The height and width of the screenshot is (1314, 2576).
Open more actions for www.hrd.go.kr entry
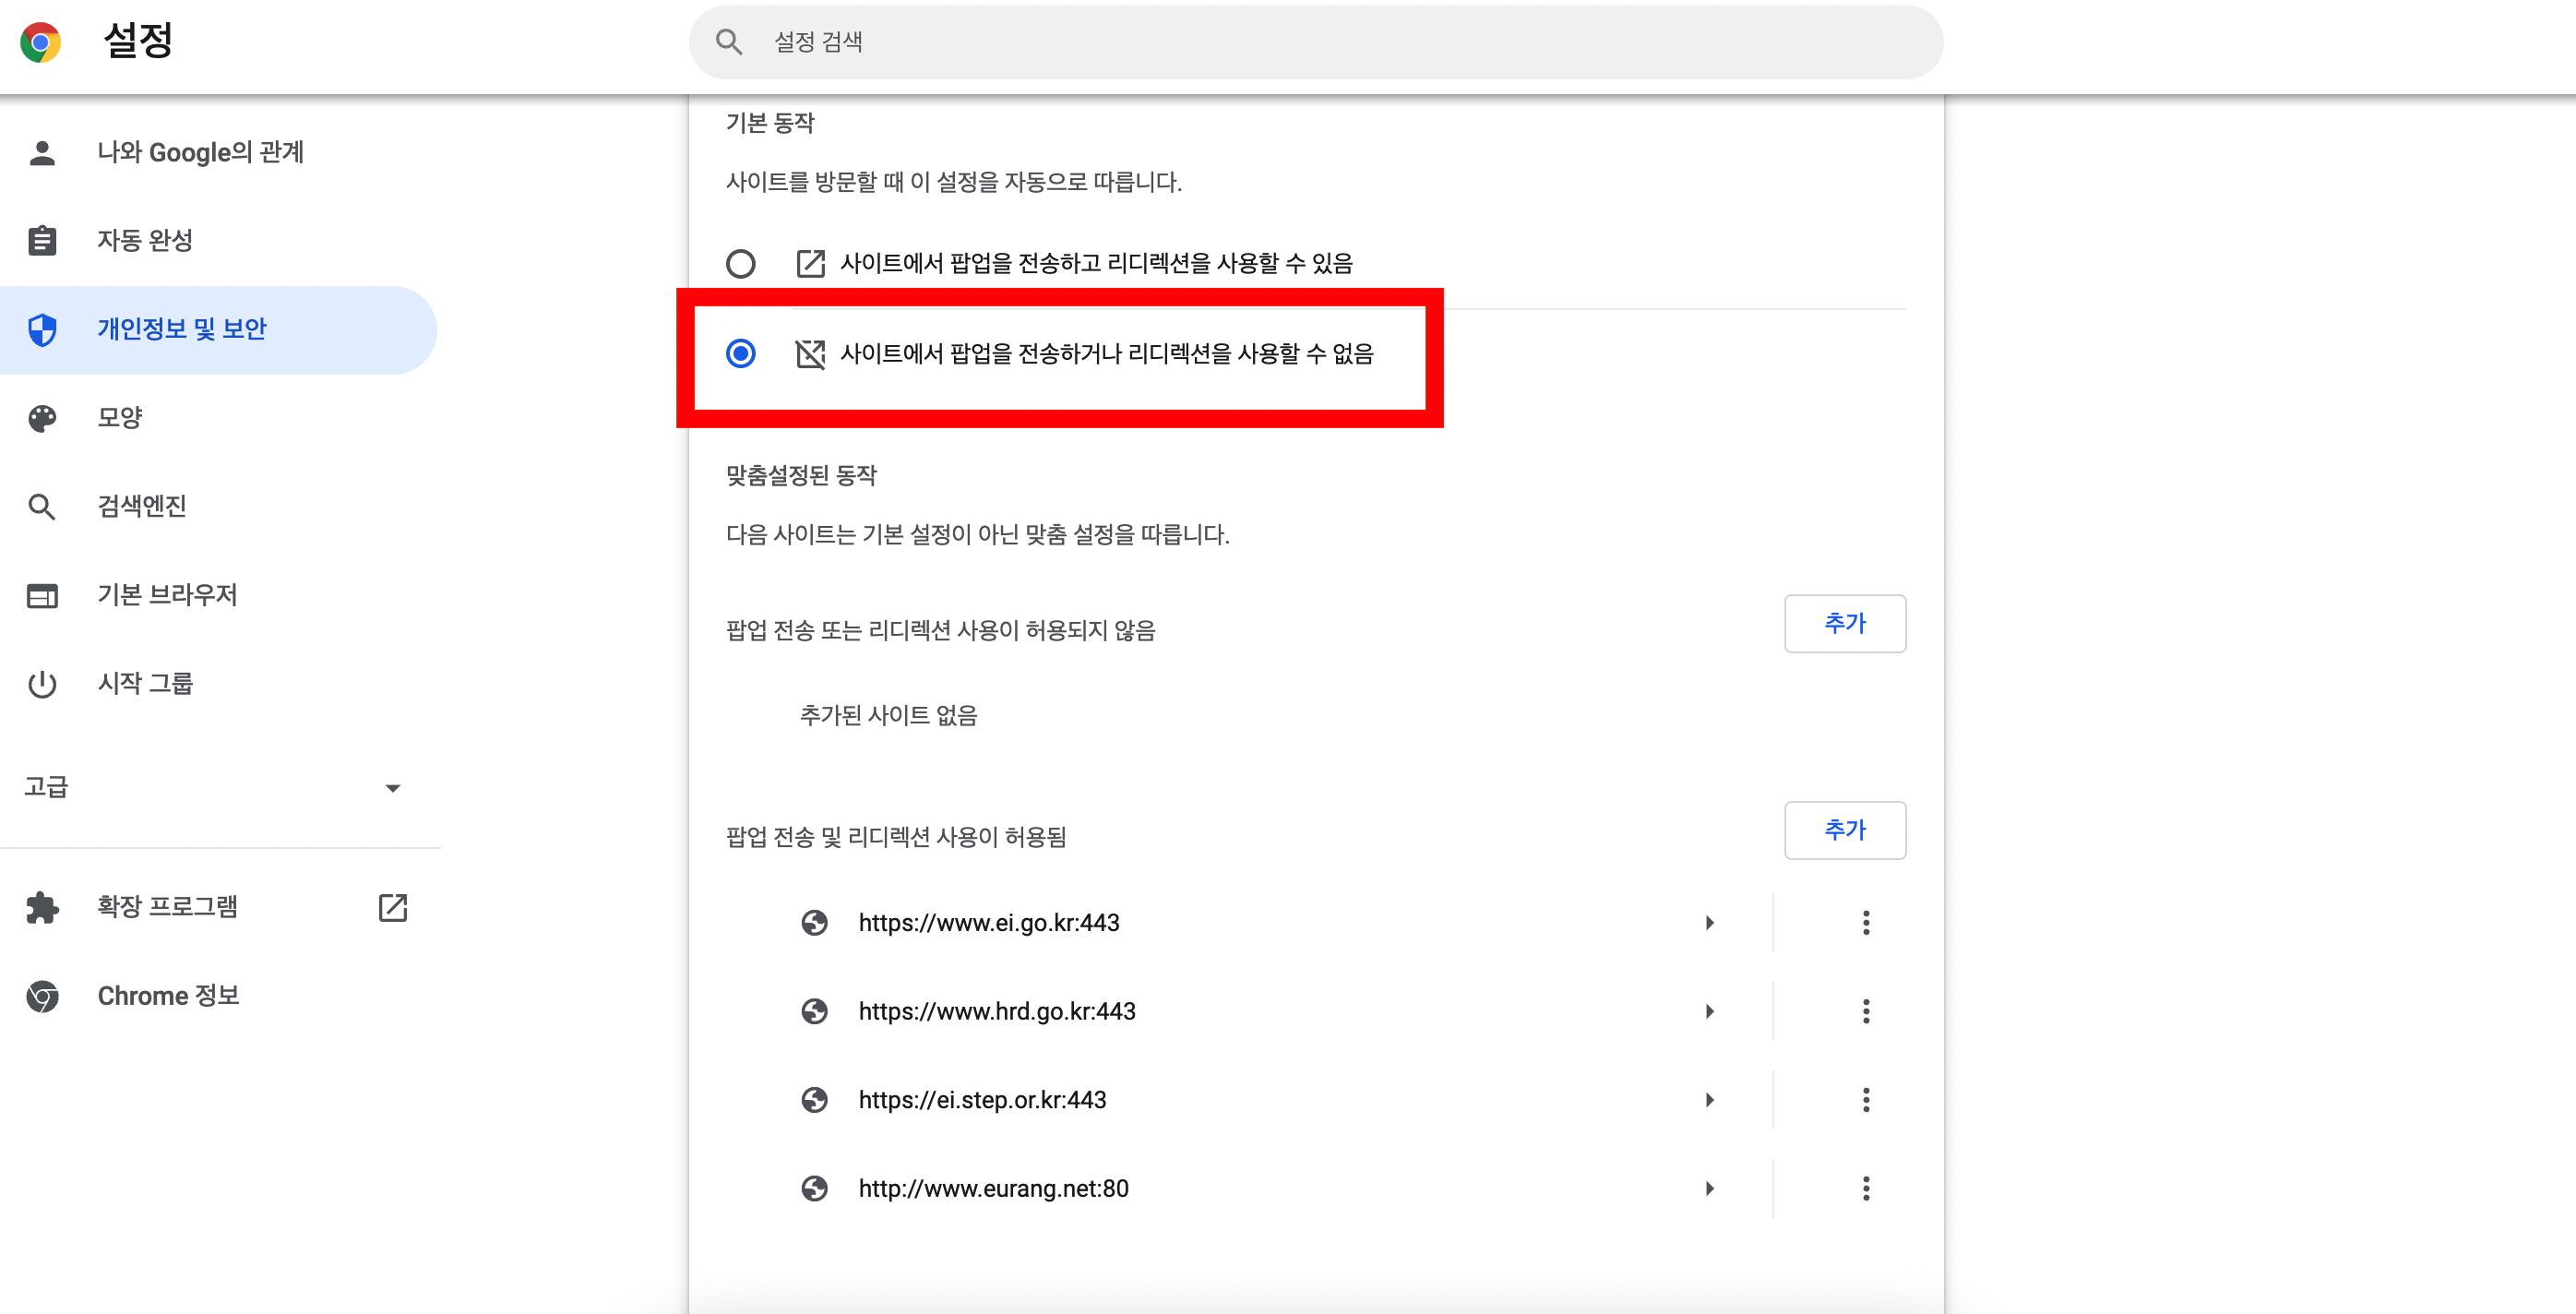tap(1865, 1011)
